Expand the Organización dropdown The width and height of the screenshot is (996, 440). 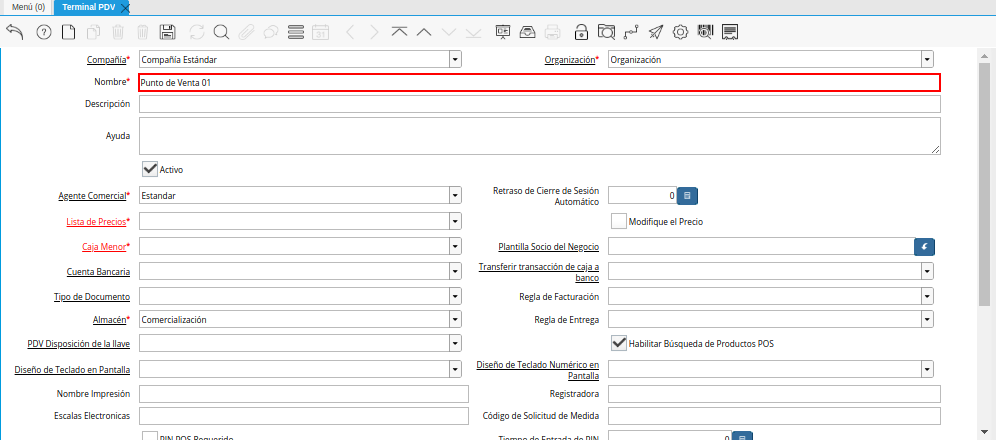click(927, 60)
